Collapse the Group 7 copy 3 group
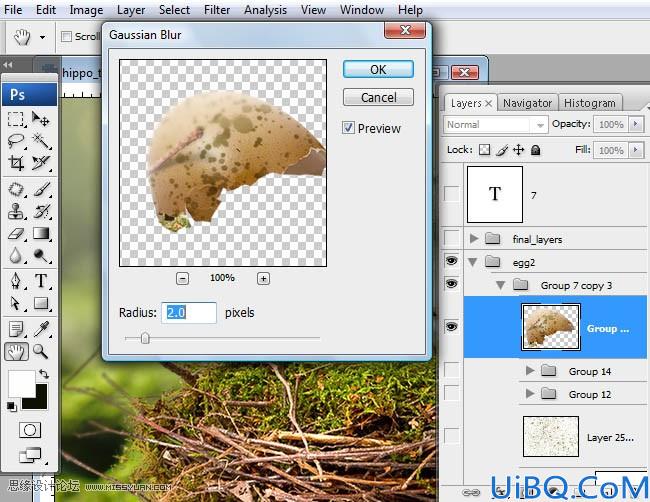Viewport: 650px width, 502px height. pos(501,285)
